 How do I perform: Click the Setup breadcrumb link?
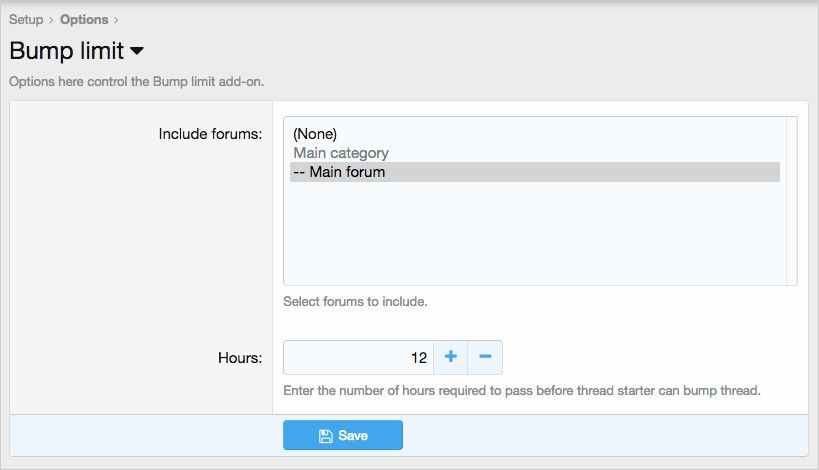(x=26, y=19)
